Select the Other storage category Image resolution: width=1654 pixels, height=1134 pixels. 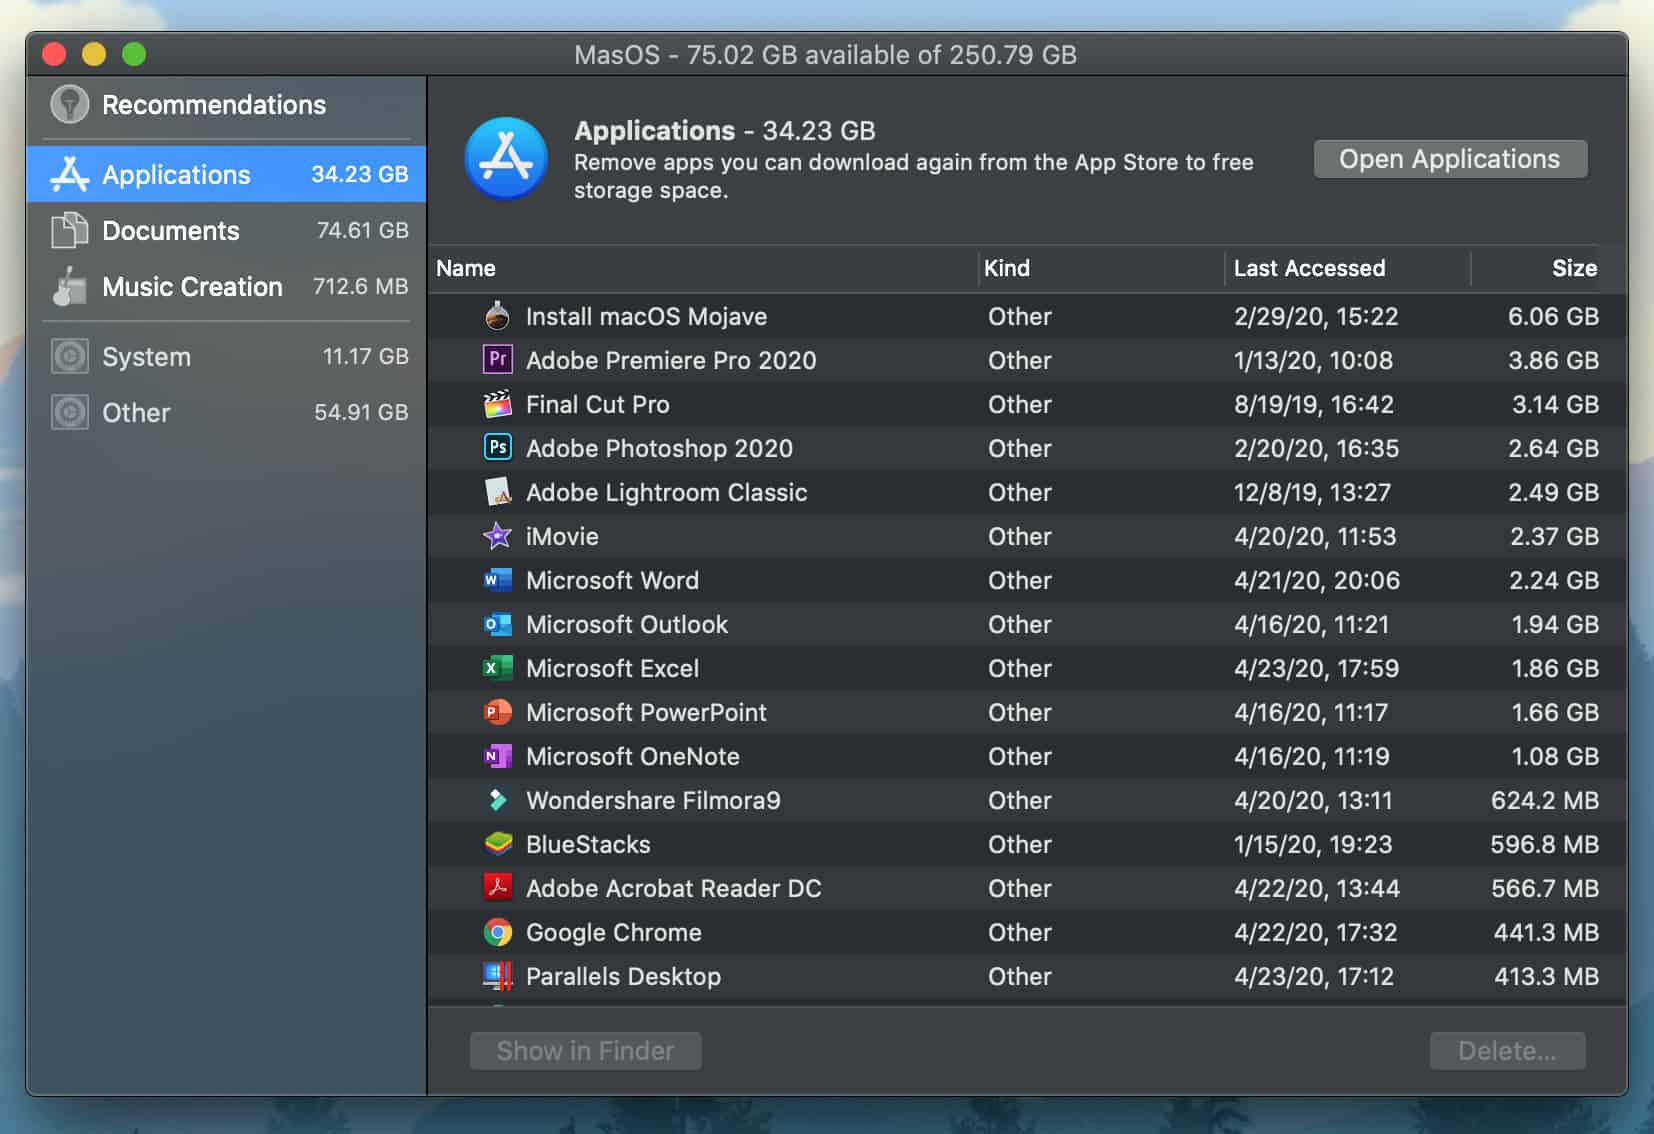click(x=227, y=412)
